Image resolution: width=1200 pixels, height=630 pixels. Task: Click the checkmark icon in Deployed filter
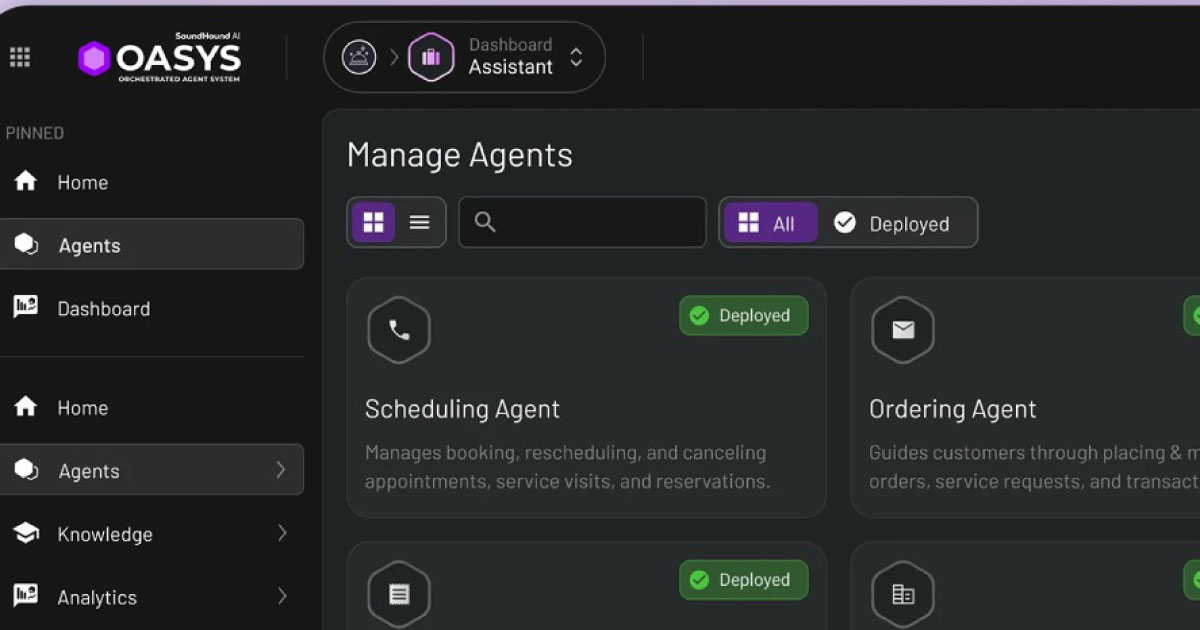pyautogui.click(x=845, y=222)
